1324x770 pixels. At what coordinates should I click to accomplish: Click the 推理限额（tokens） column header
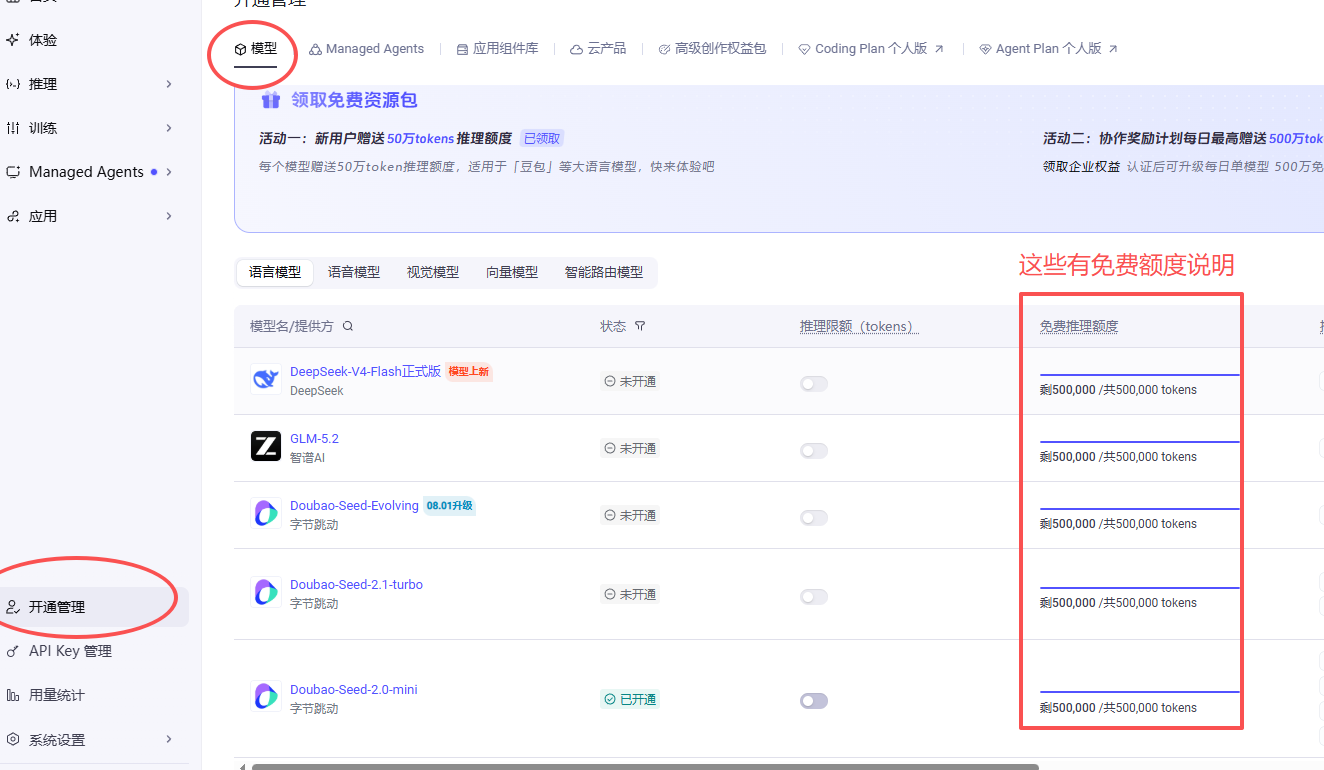point(858,326)
